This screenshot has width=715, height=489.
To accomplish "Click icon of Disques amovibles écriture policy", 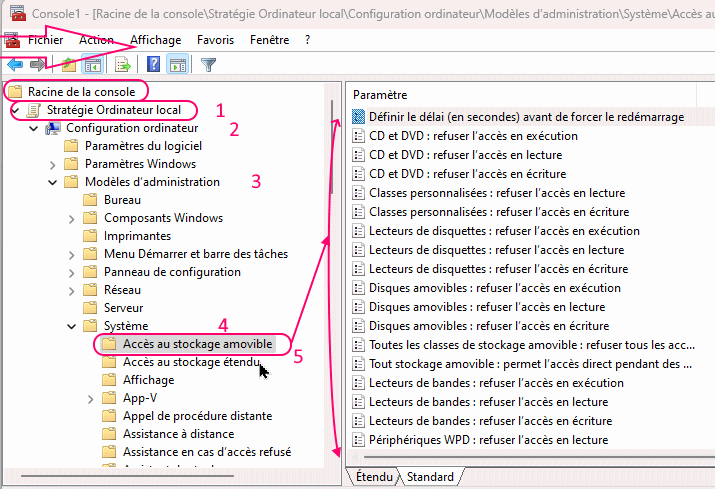I will [x=358, y=326].
